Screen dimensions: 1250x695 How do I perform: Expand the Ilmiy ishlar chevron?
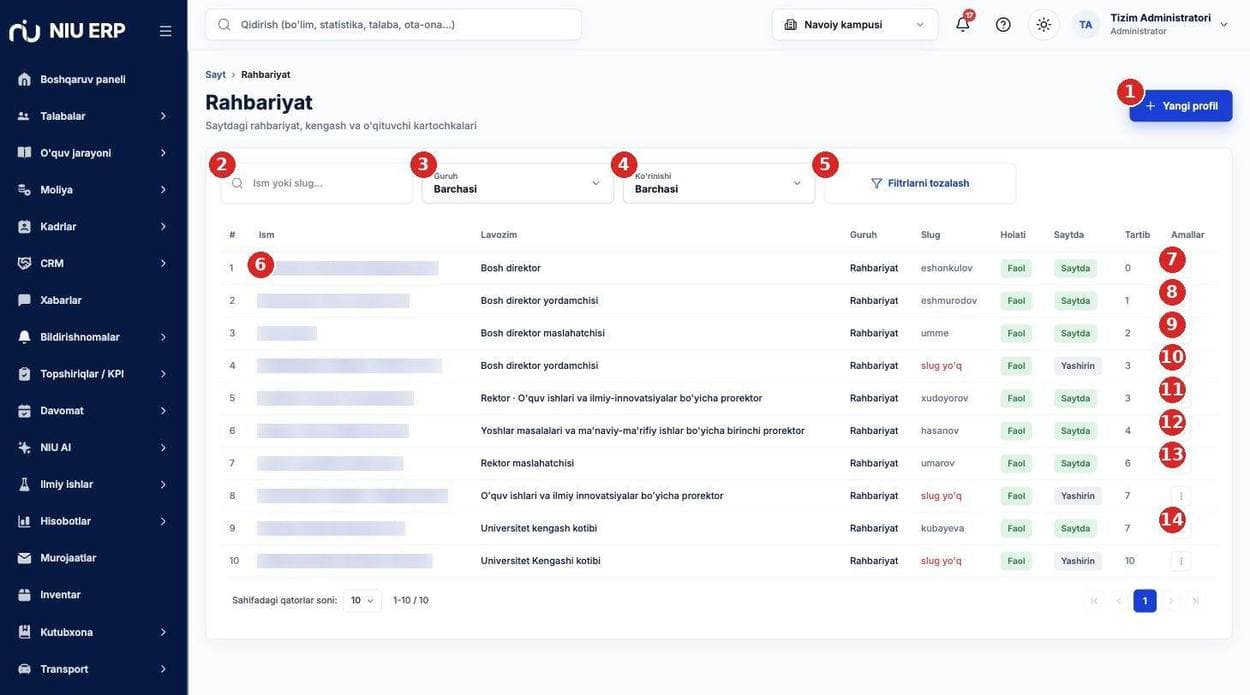(x=163, y=484)
